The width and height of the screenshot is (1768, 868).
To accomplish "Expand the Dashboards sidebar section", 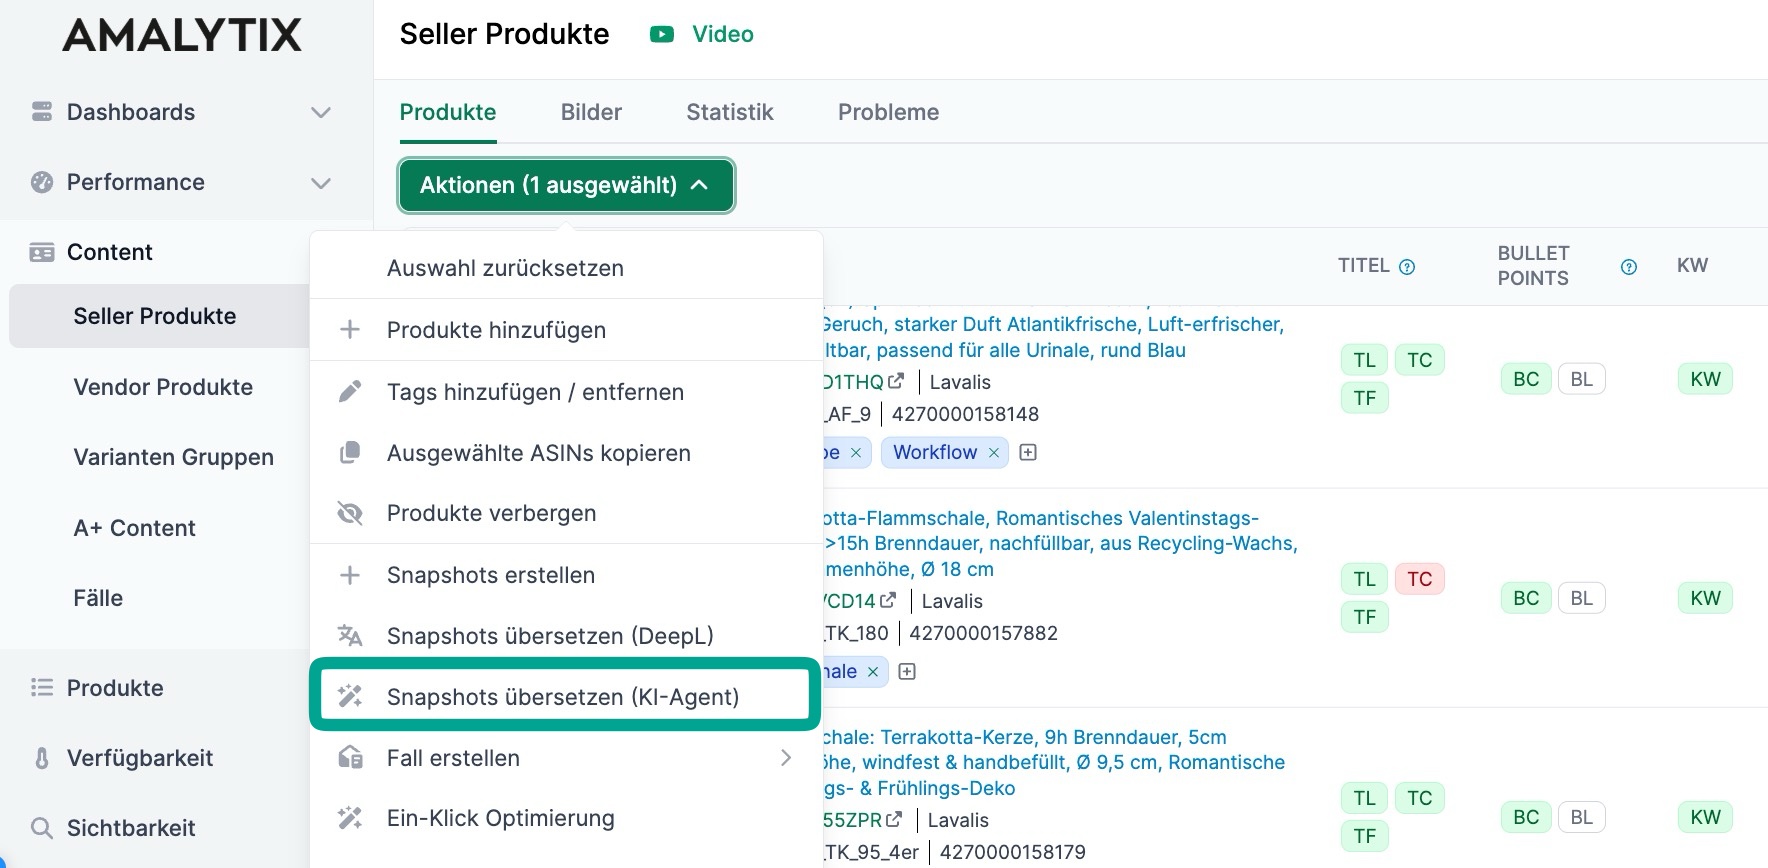I will 320,112.
